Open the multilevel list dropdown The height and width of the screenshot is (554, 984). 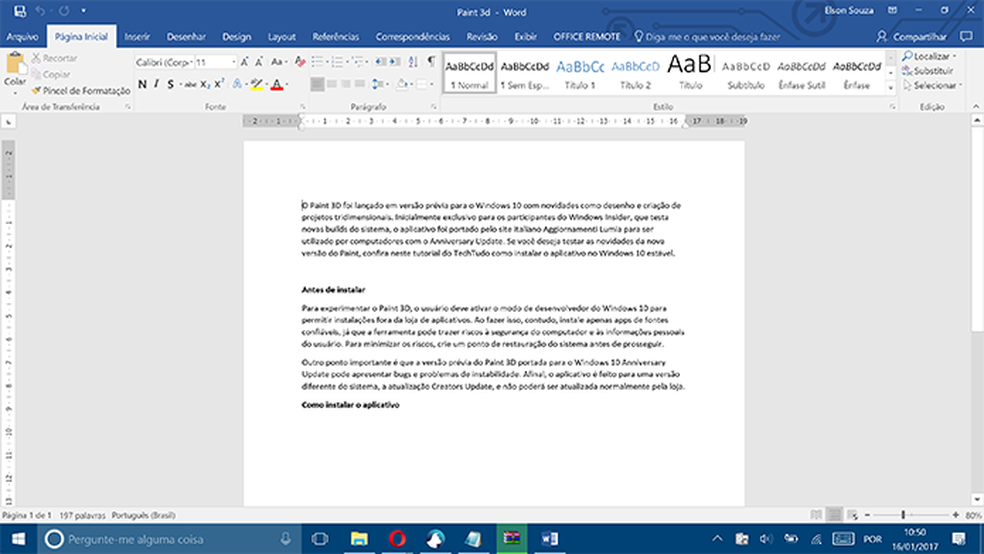[367, 61]
